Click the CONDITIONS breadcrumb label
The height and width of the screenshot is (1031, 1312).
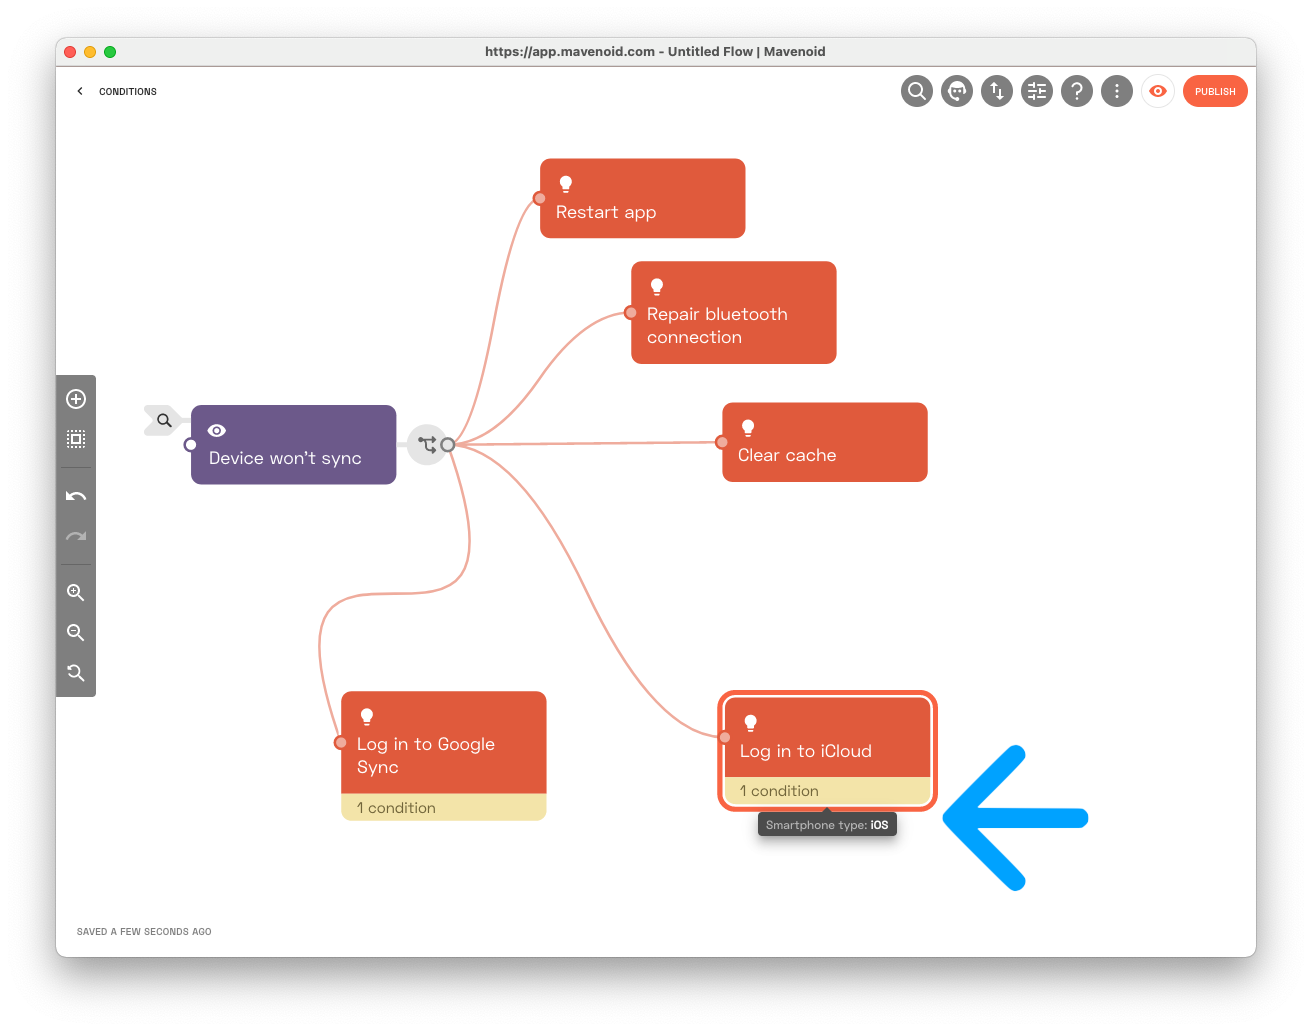pyautogui.click(x=128, y=91)
